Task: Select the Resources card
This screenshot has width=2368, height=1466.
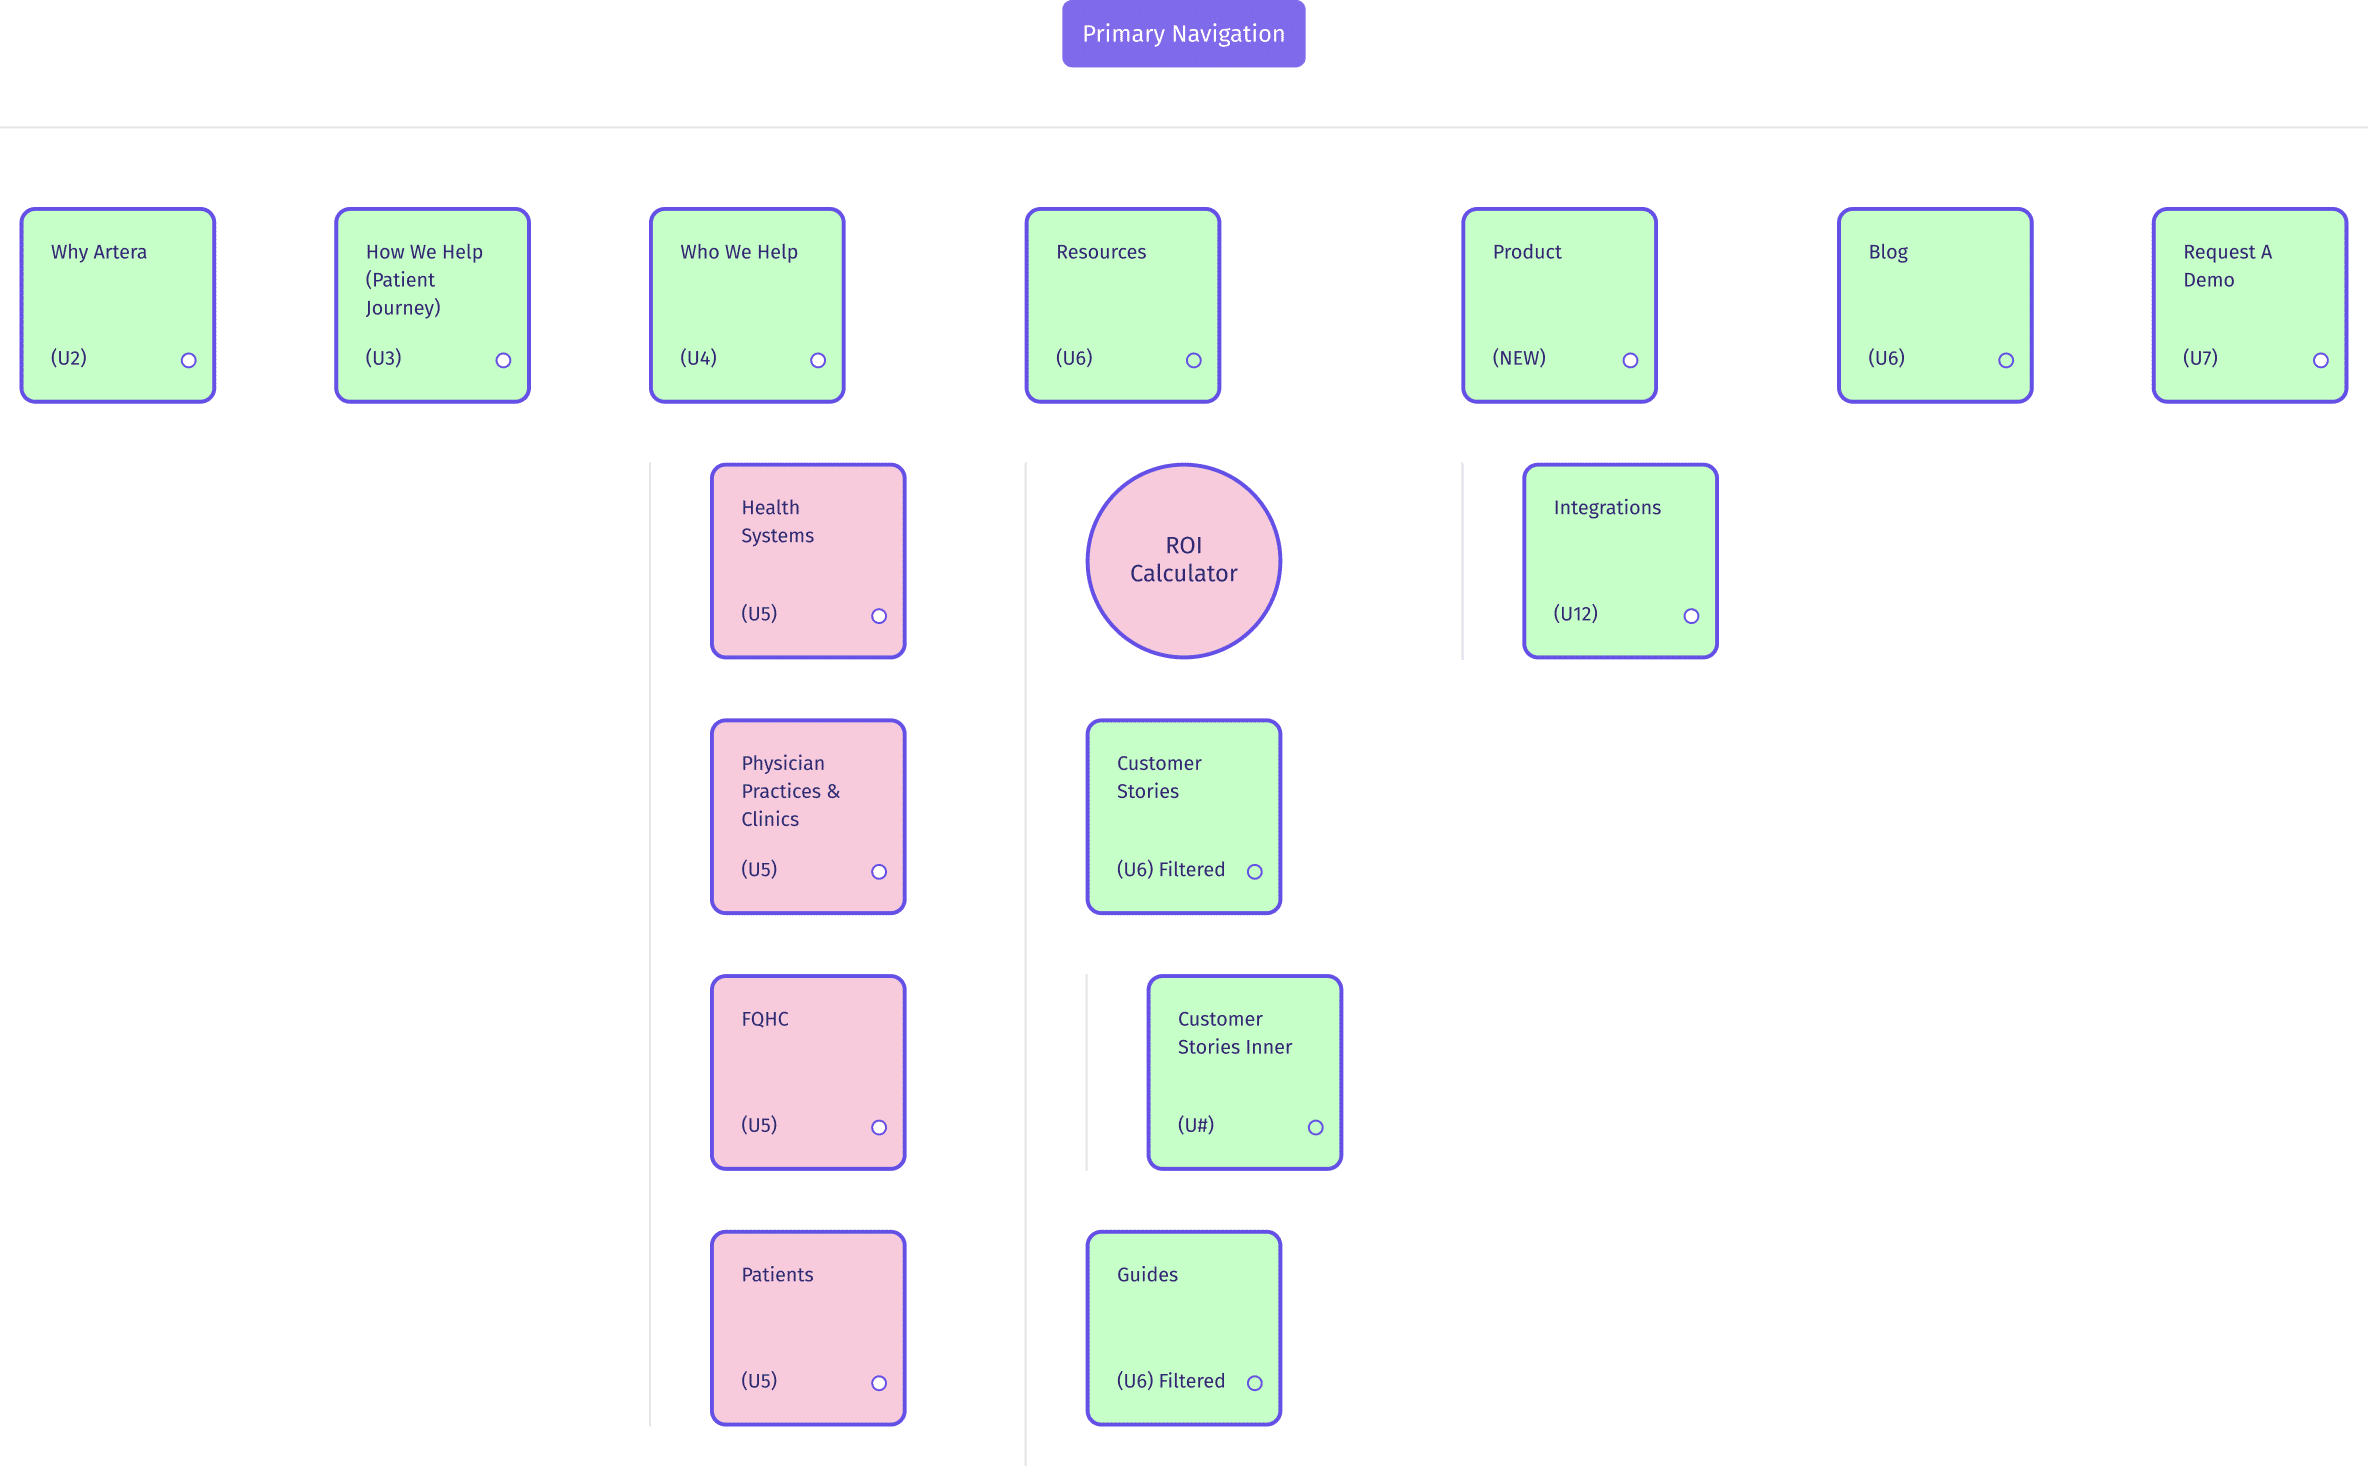Action: [1123, 306]
